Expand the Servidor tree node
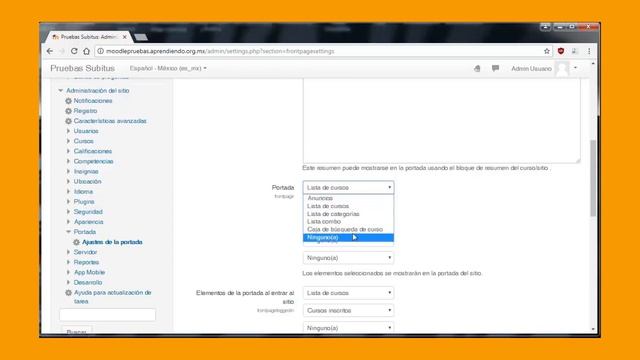Image resolution: width=640 pixels, height=360 pixels. 68,252
